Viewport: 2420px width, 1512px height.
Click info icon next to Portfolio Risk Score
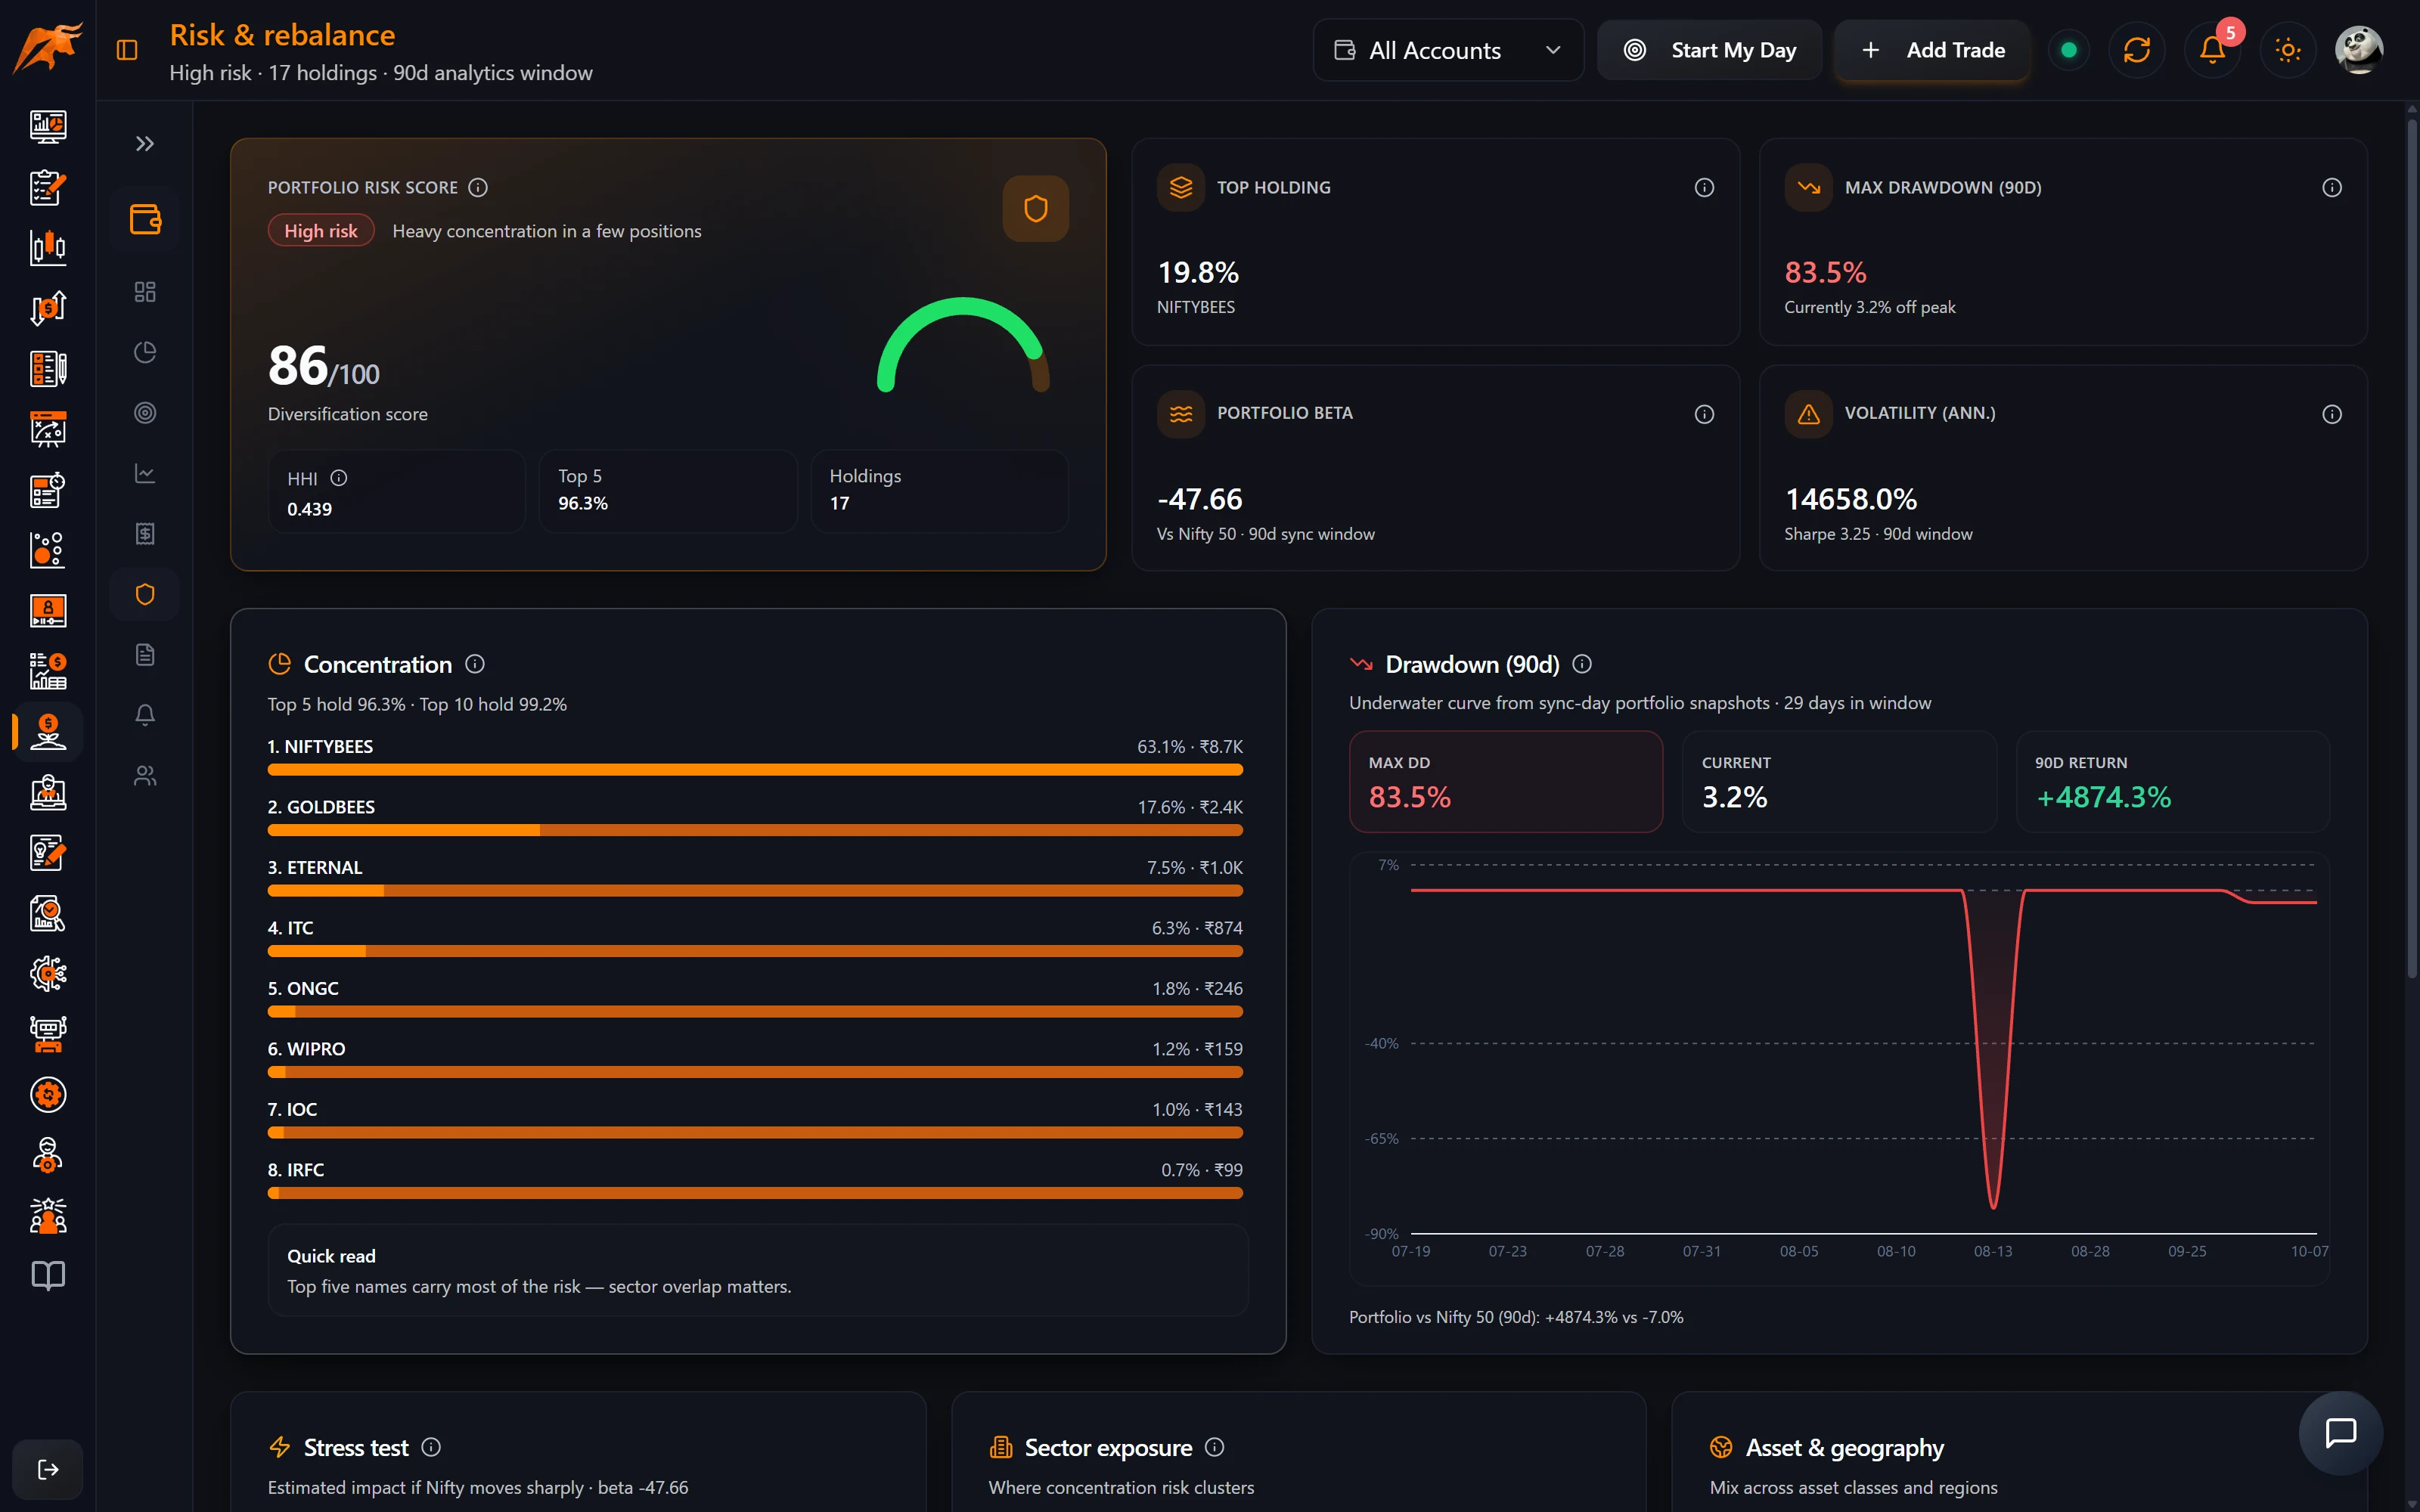(478, 187)
